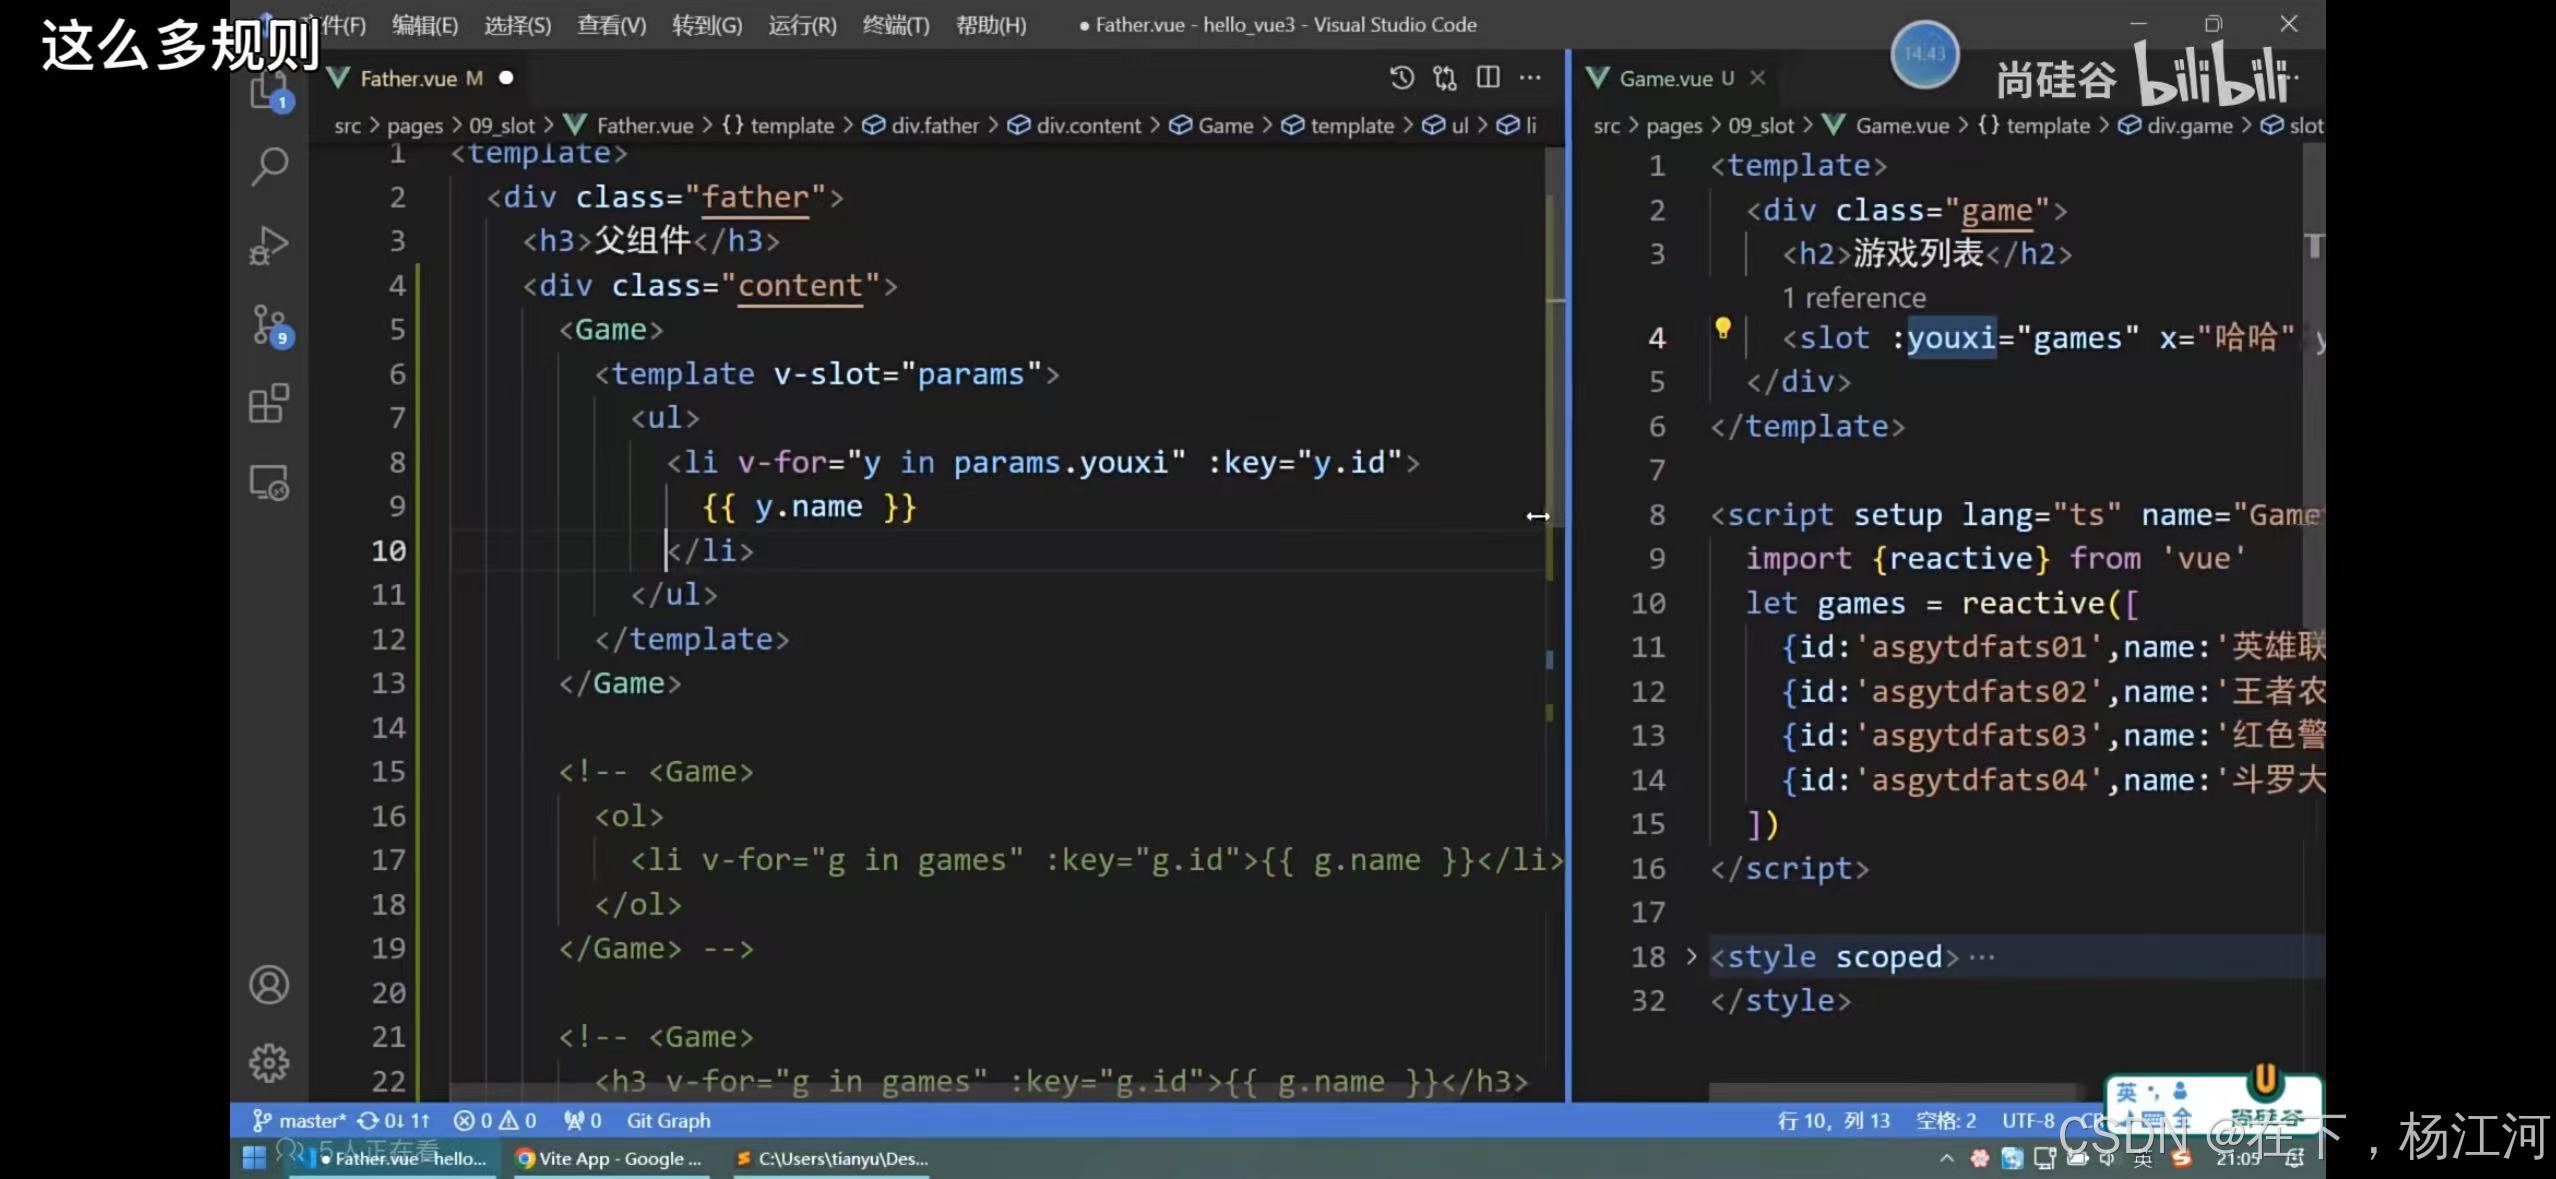The height and width of the screenshot is (1179, 2556).
Task: Open the Remote Explorer view
Action: pos(269,484)
